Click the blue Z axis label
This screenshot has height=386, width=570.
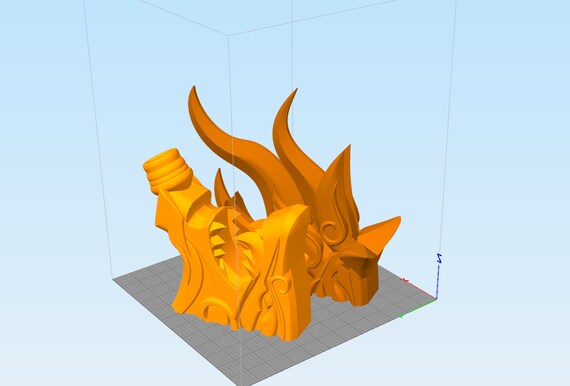[439, 258]
